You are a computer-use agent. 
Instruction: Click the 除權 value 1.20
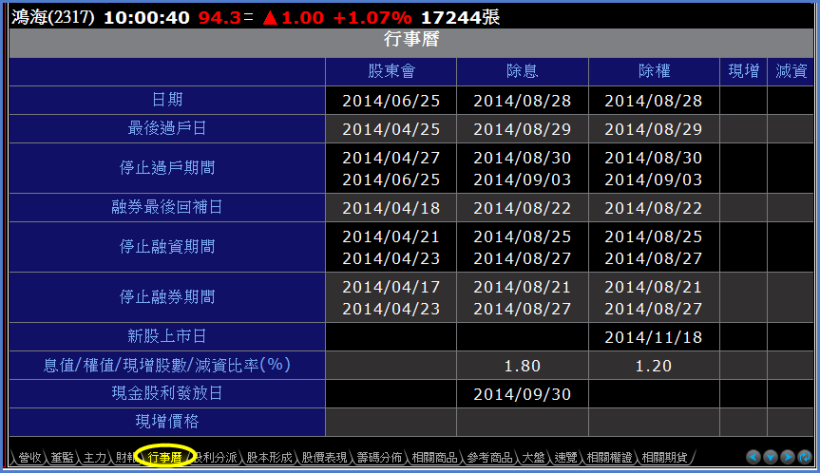tap(654, 366)
